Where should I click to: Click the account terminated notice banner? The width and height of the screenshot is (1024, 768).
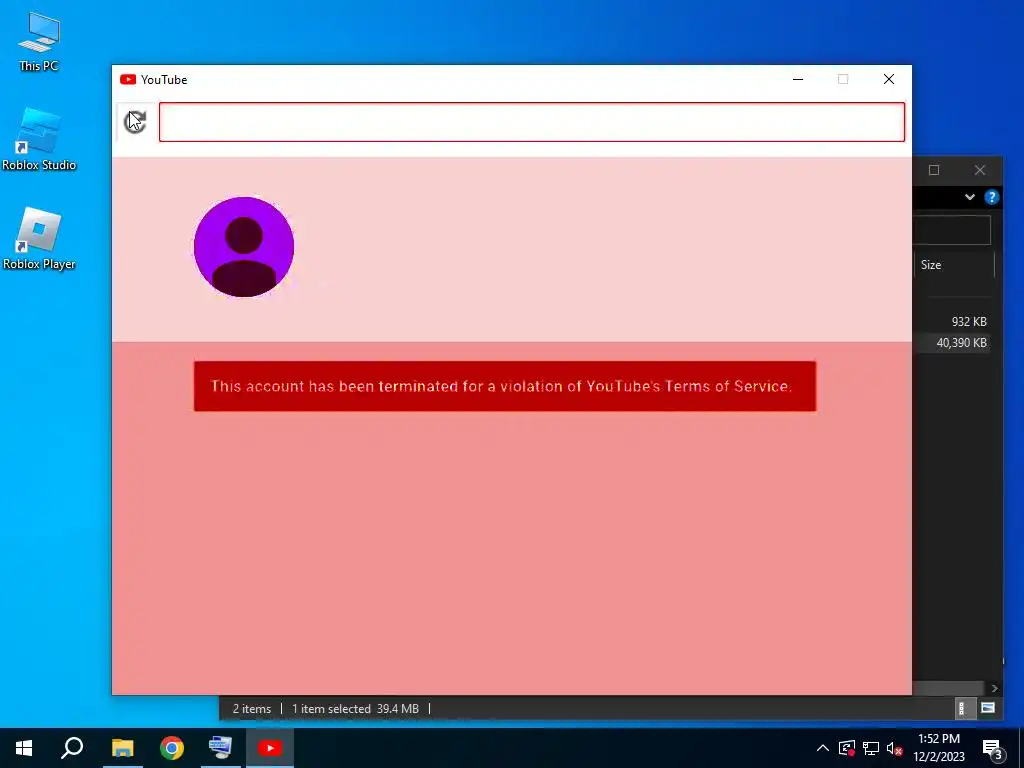click(x=505, y=386)
